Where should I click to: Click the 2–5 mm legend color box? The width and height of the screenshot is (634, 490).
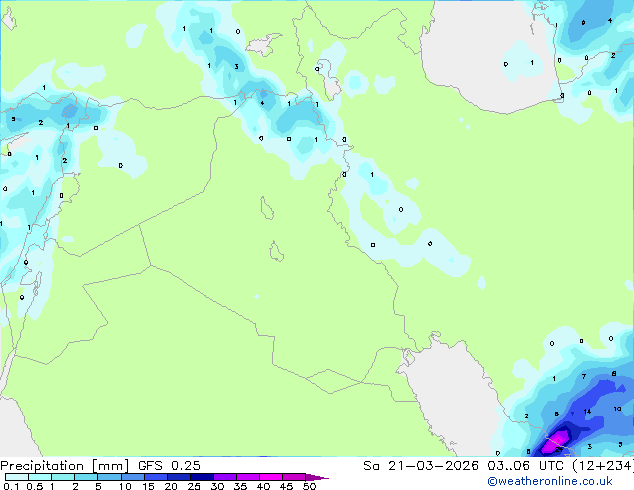point(86,477)
